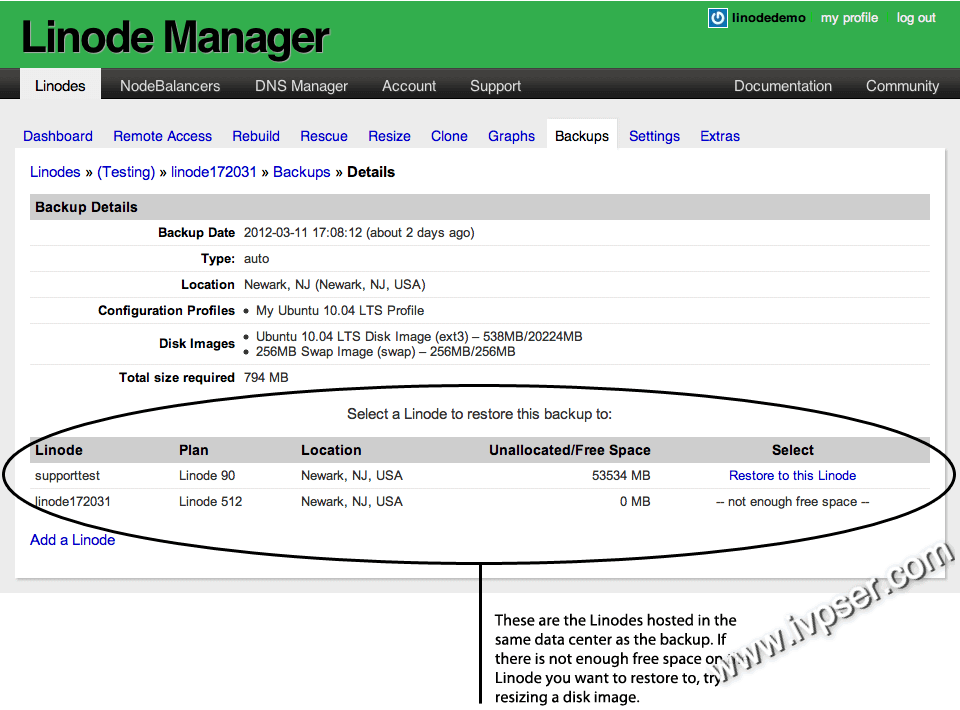Click the log out link
The height and width of the screenshot is (710, 960).
pos(916,18)
